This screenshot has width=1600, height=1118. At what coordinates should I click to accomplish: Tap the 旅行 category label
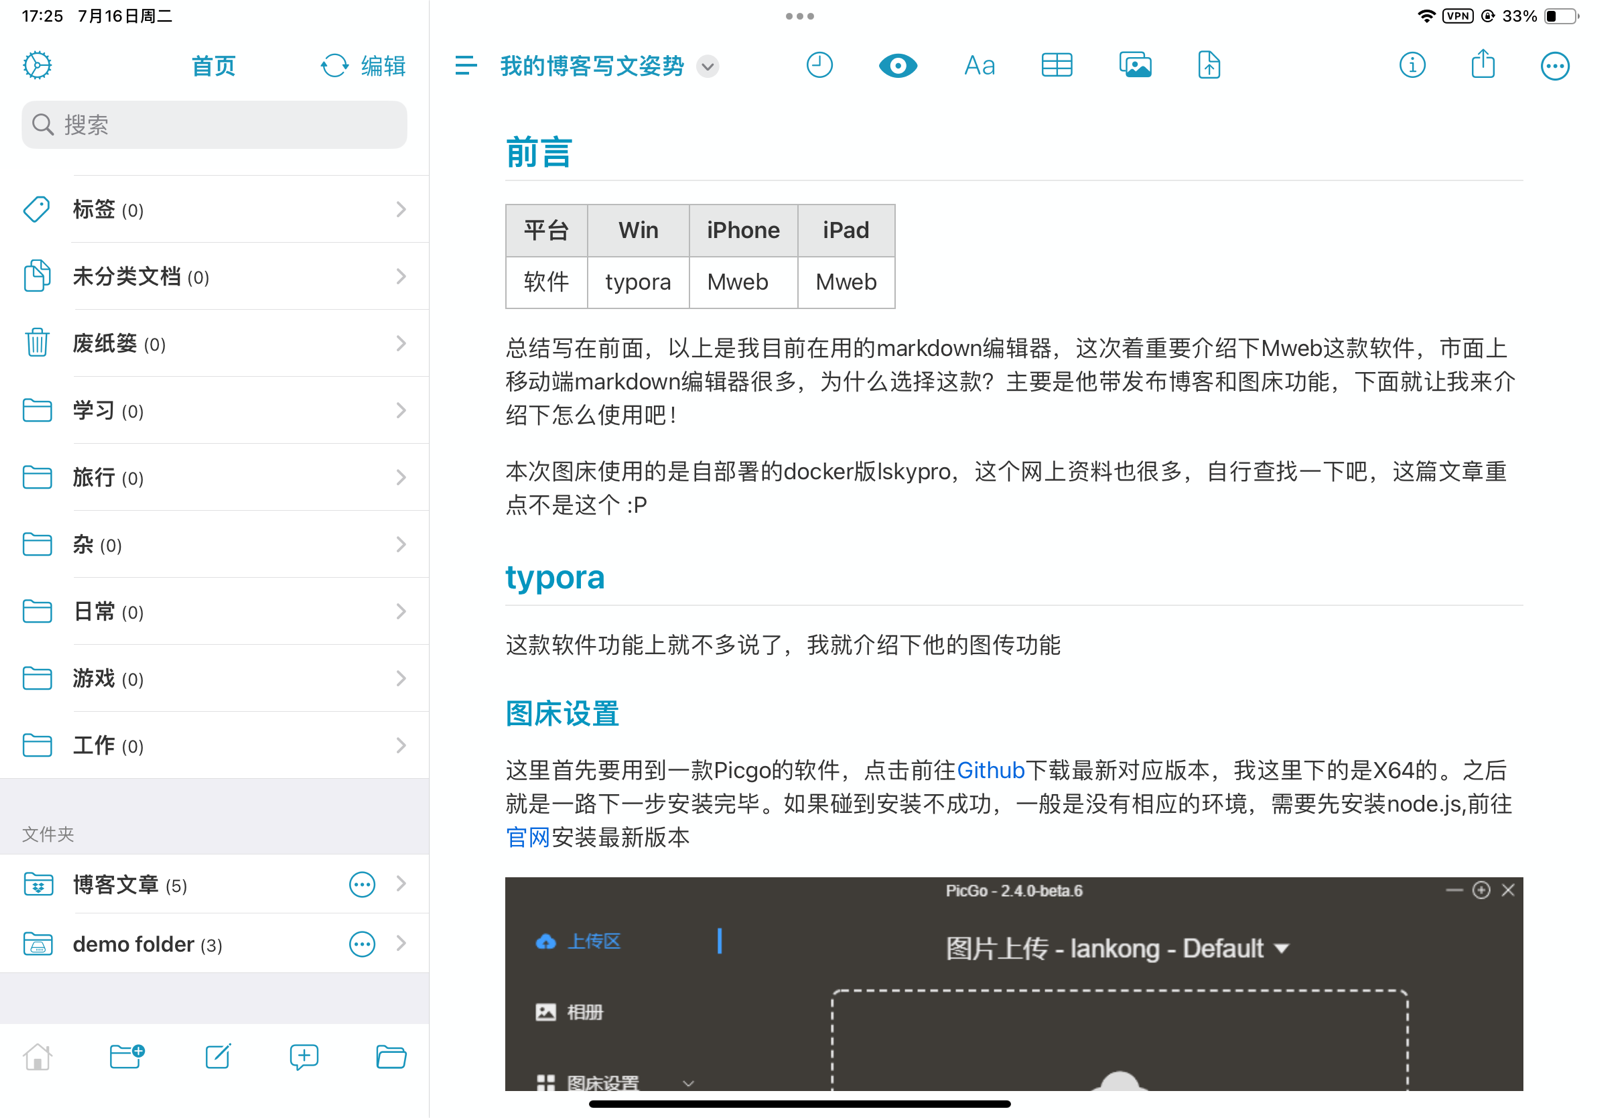click(x=94, y=477)
